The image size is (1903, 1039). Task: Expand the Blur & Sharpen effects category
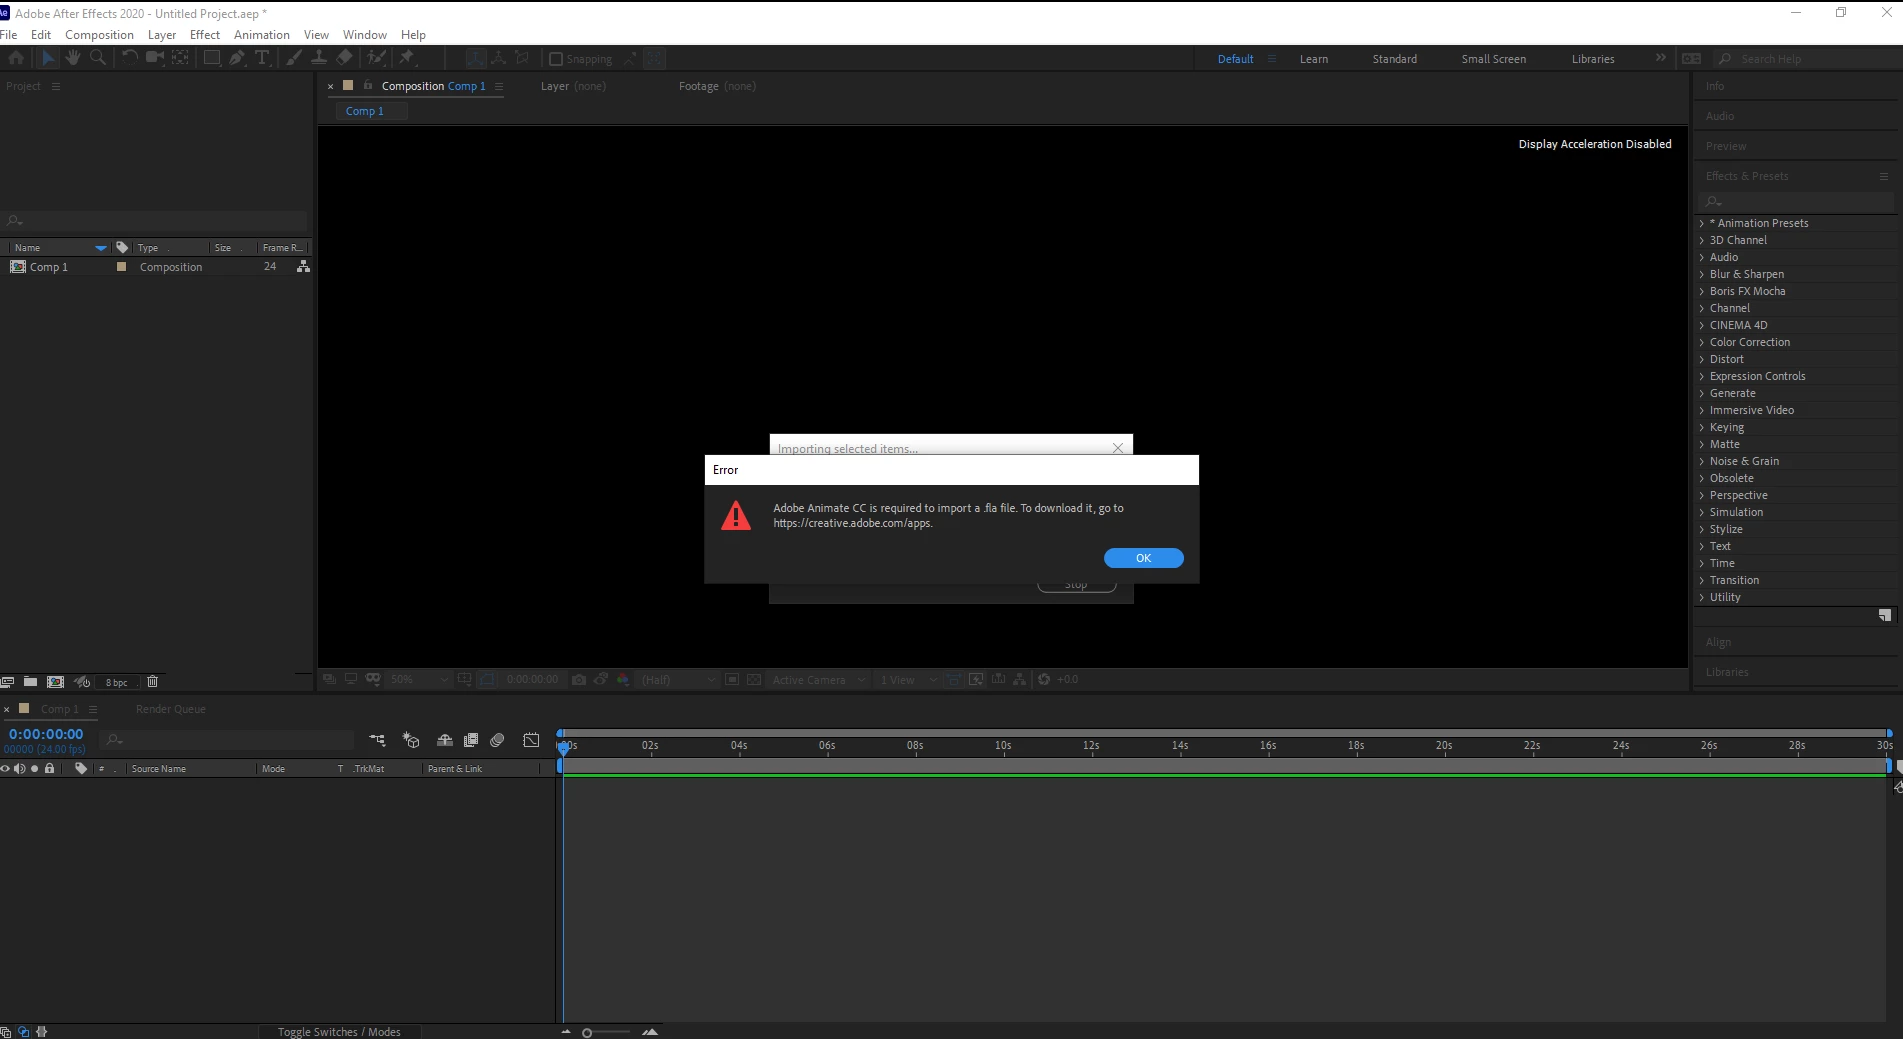pyautogui.click(x=1702, y=274)
